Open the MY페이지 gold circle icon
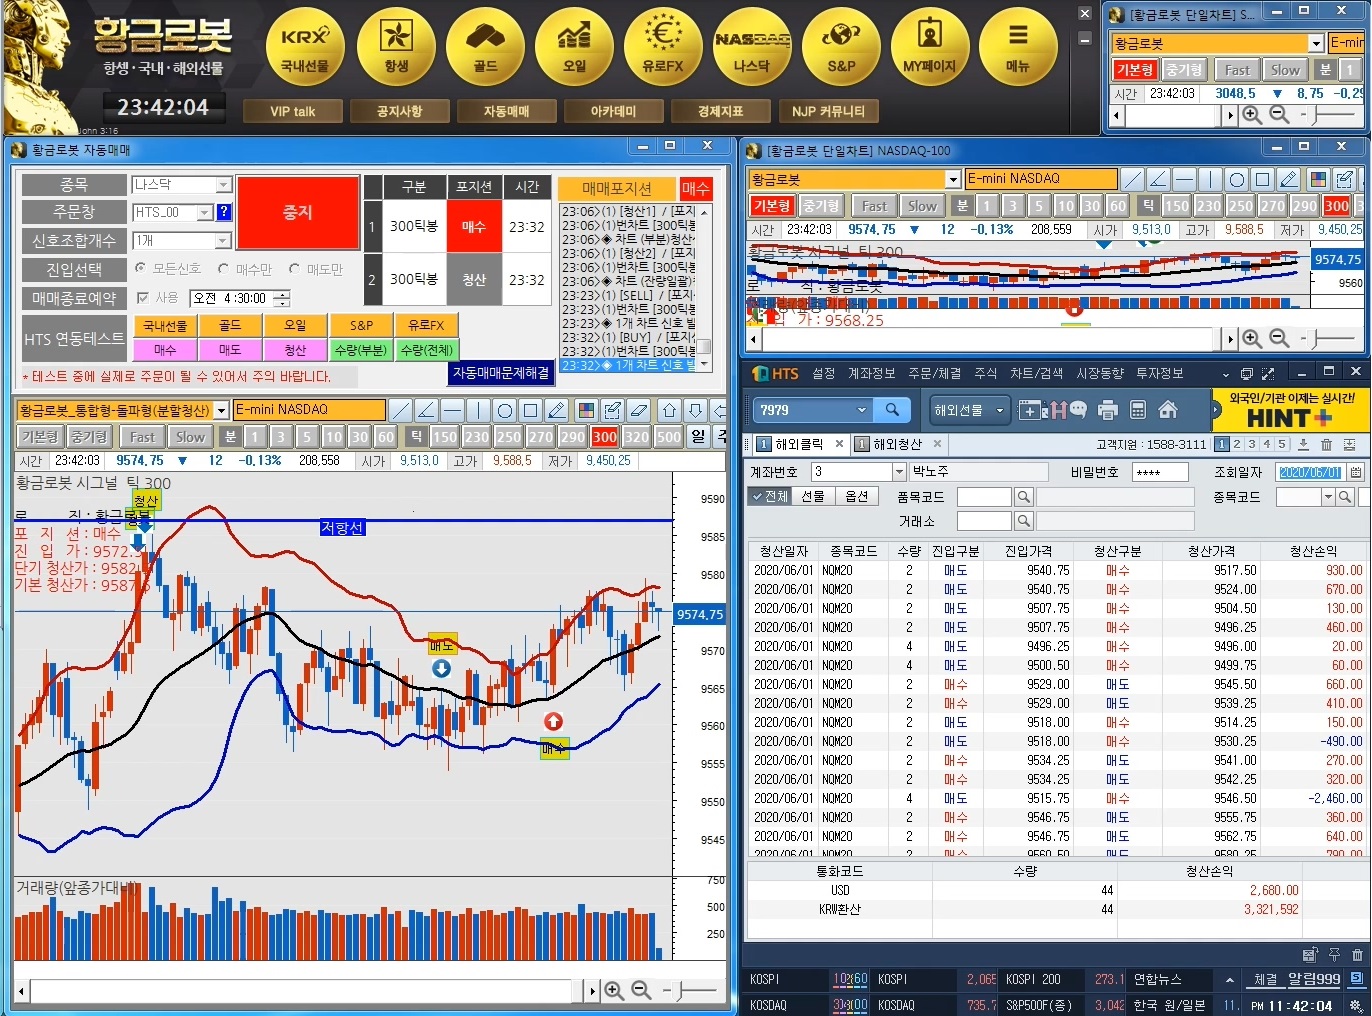Screen dimensions: 1372x1016 (930, 47)
